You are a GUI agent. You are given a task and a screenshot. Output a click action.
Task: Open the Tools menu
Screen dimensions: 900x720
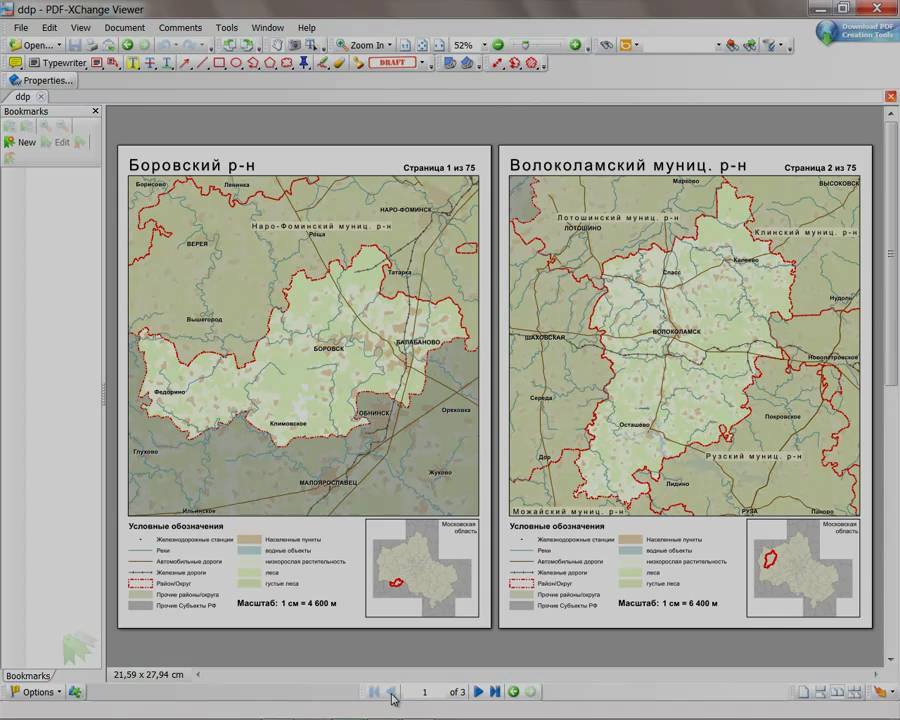coord(227,28)
